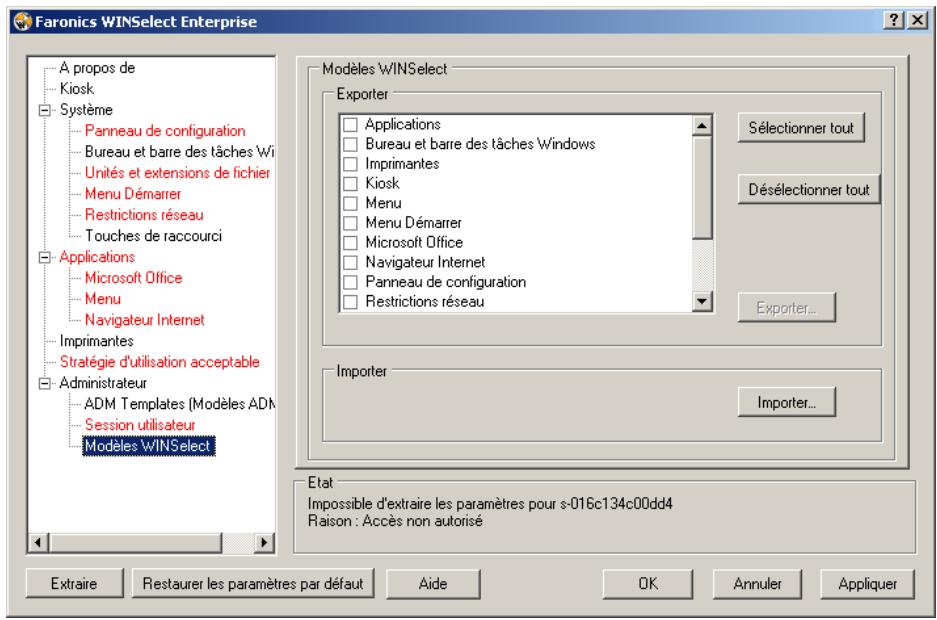Click the Désélectionner tout button
Viewport: 937px width, 620px height.
809,190
